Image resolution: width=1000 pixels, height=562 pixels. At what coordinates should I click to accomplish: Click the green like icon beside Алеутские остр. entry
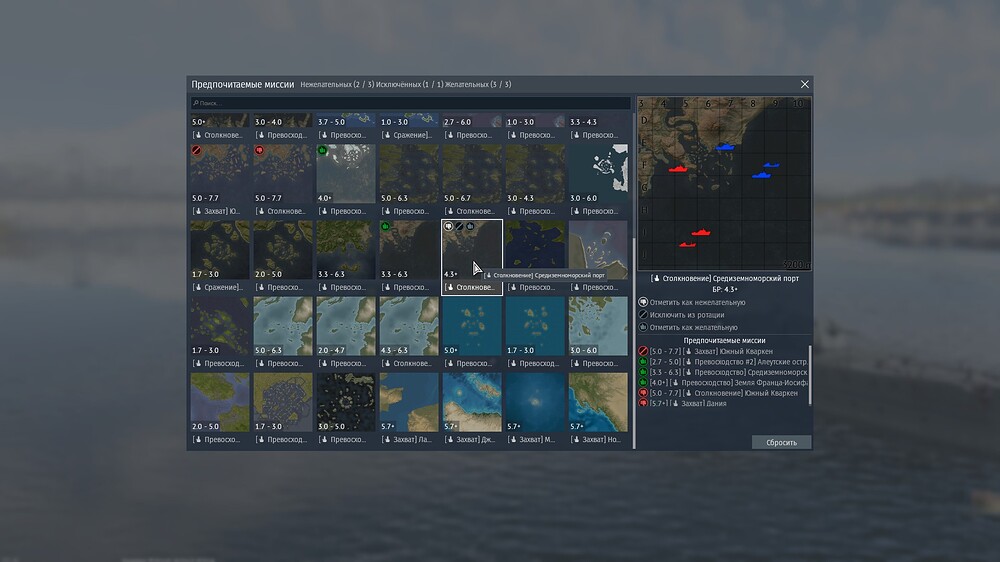[643, 362]
